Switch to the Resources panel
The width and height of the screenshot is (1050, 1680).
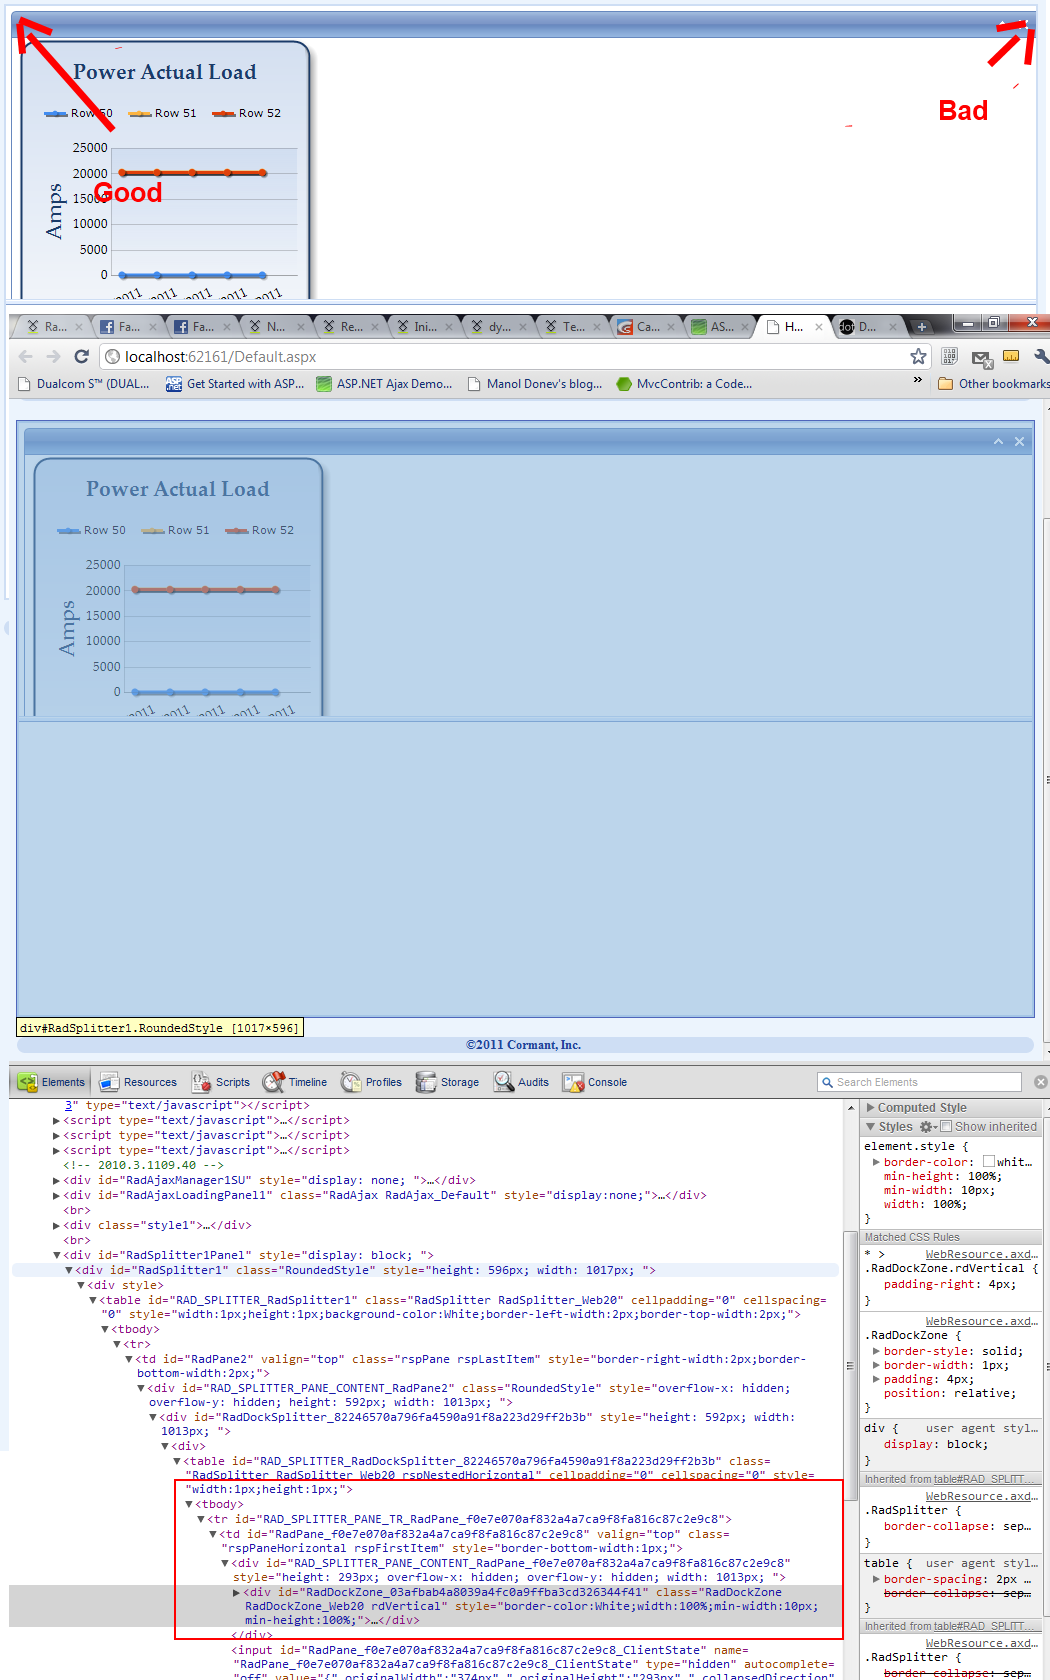tap(138, 1082)
